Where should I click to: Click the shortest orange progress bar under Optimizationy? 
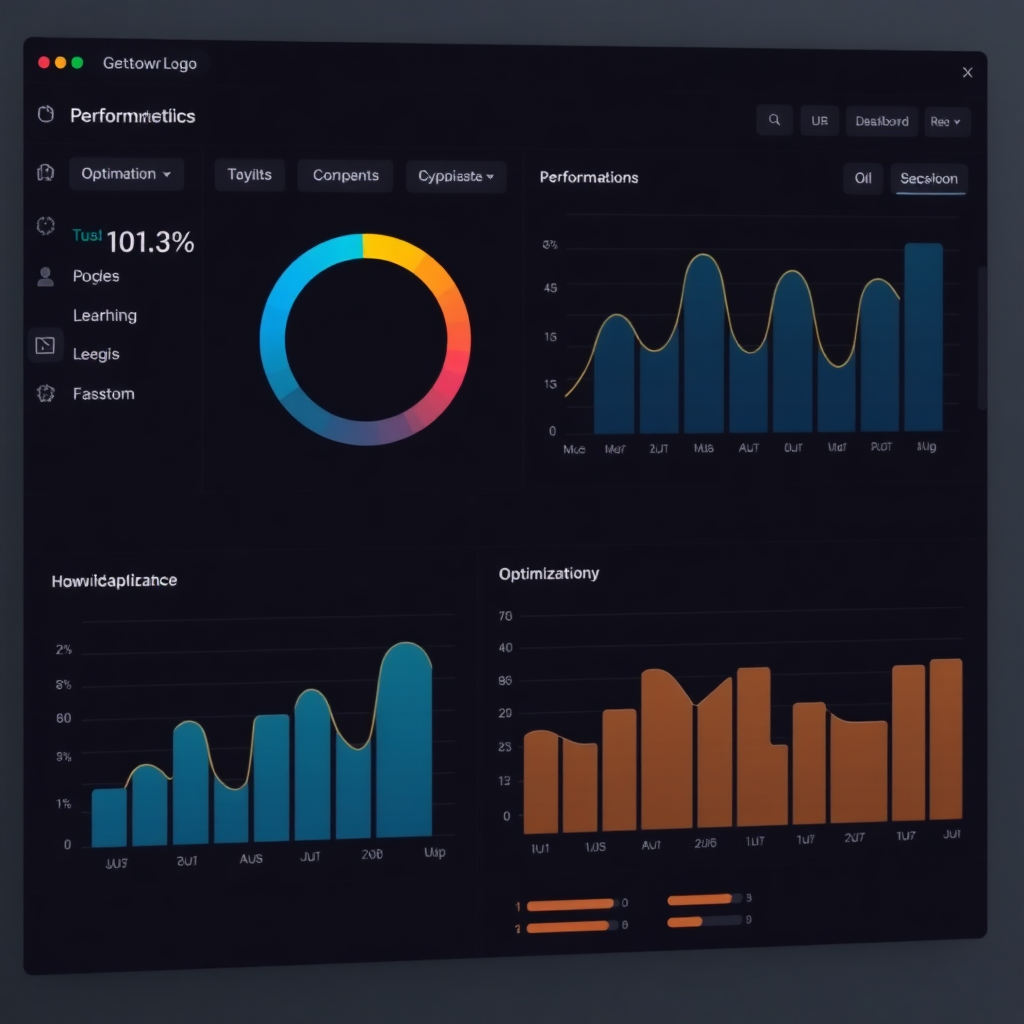686,921
